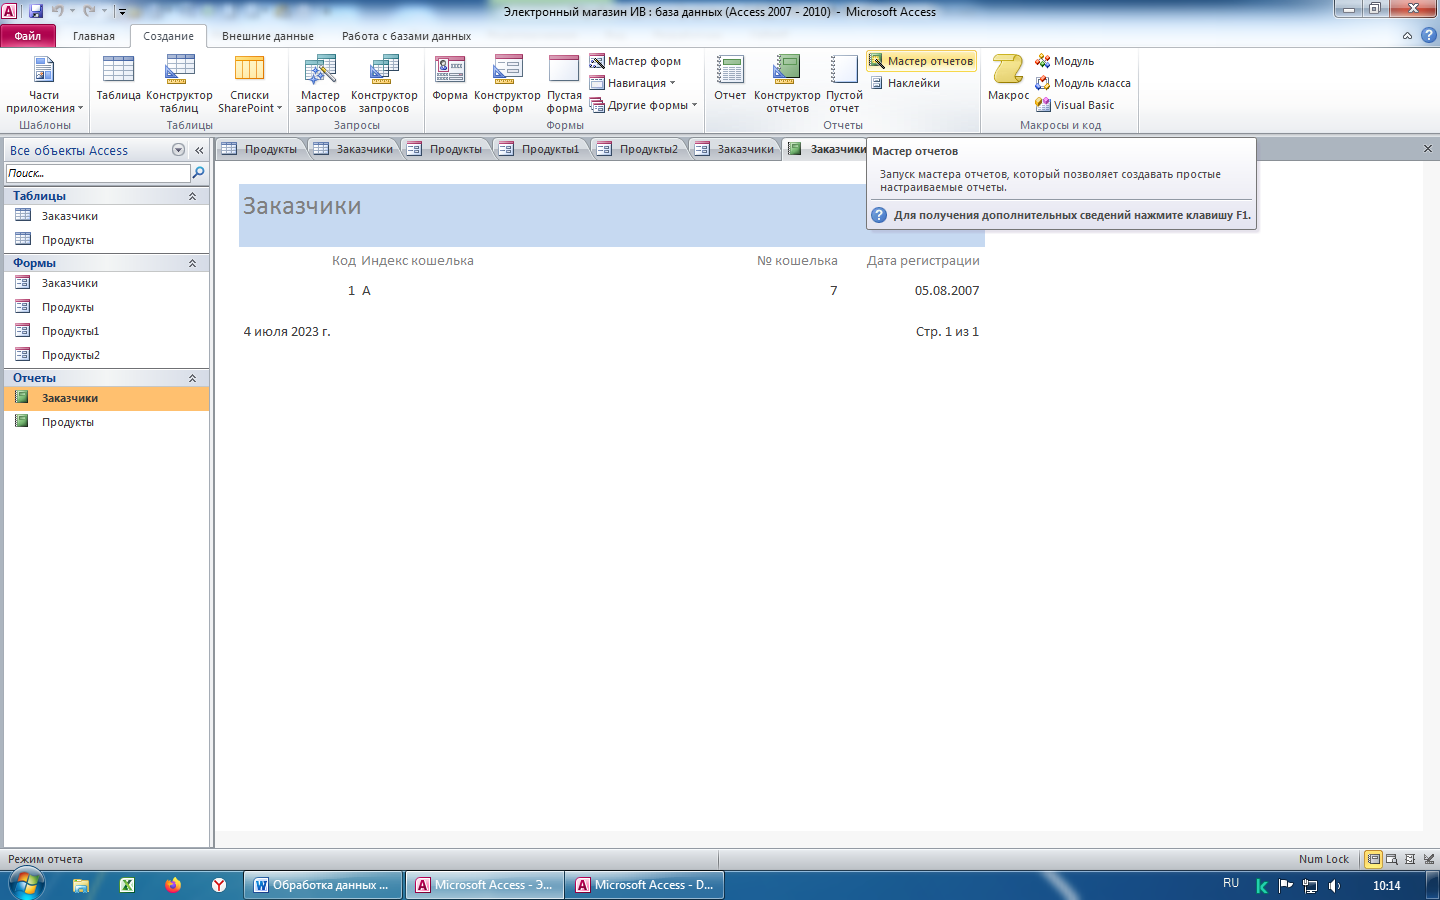Image resolution: width=1440 pixels, height=900 pixels.
Task: Select form Продукты1 in navigation pane
Action: (x=106, y=331)
